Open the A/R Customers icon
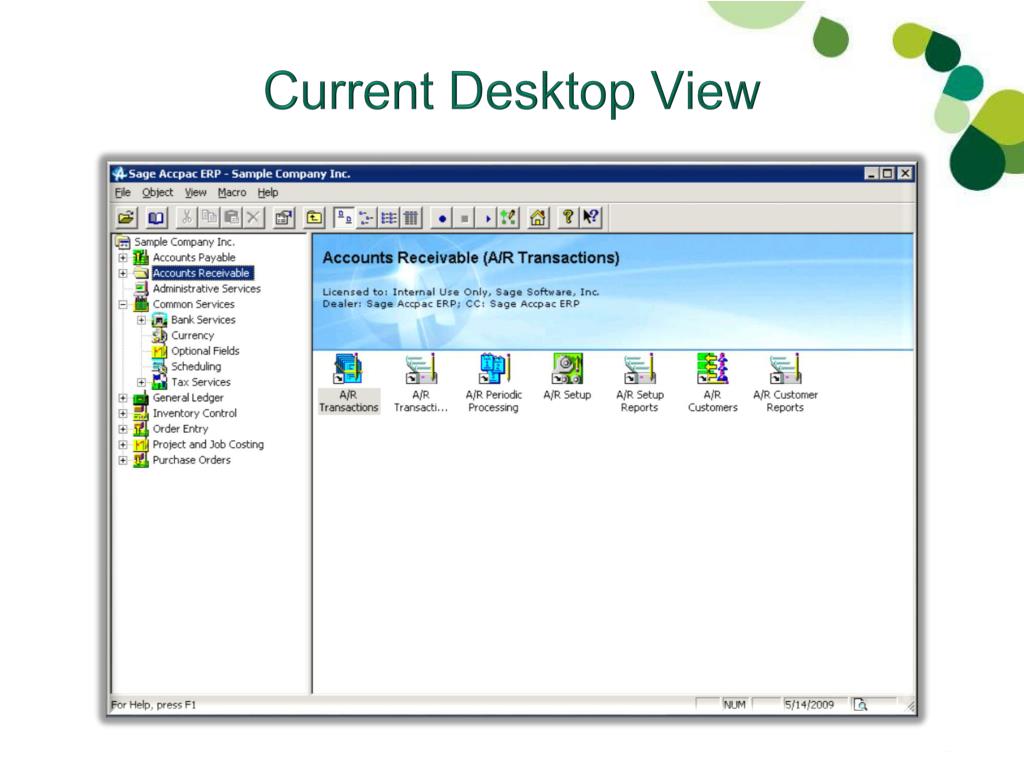The height and width of the screenshot is (768, 1024). (x=712, y=383)
